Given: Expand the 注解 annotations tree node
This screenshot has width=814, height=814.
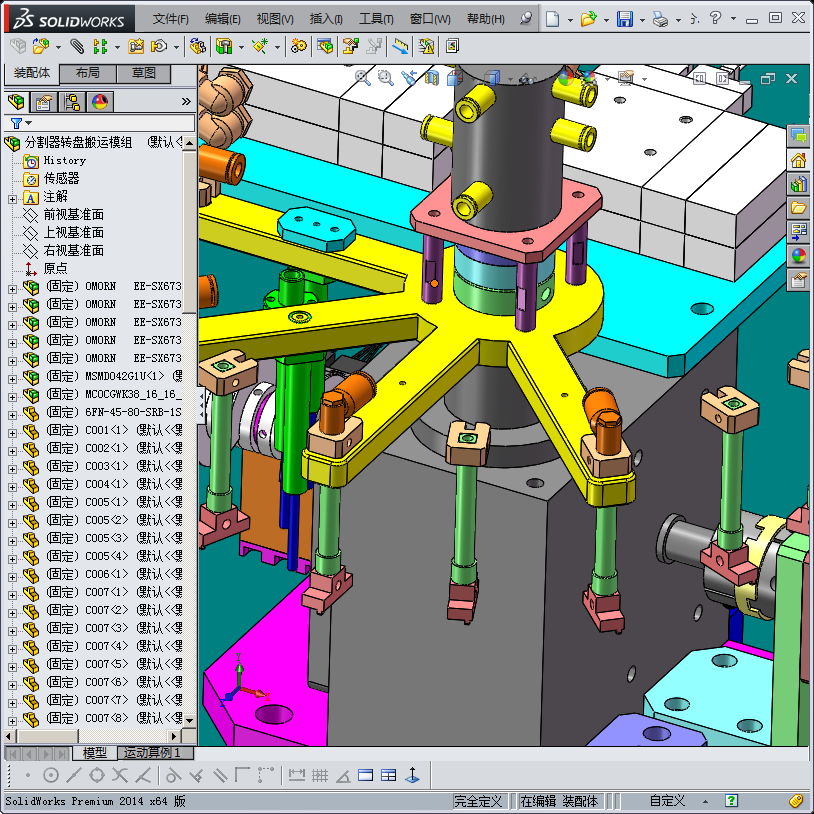Looking at the screenshot, I should coord(12,199).
